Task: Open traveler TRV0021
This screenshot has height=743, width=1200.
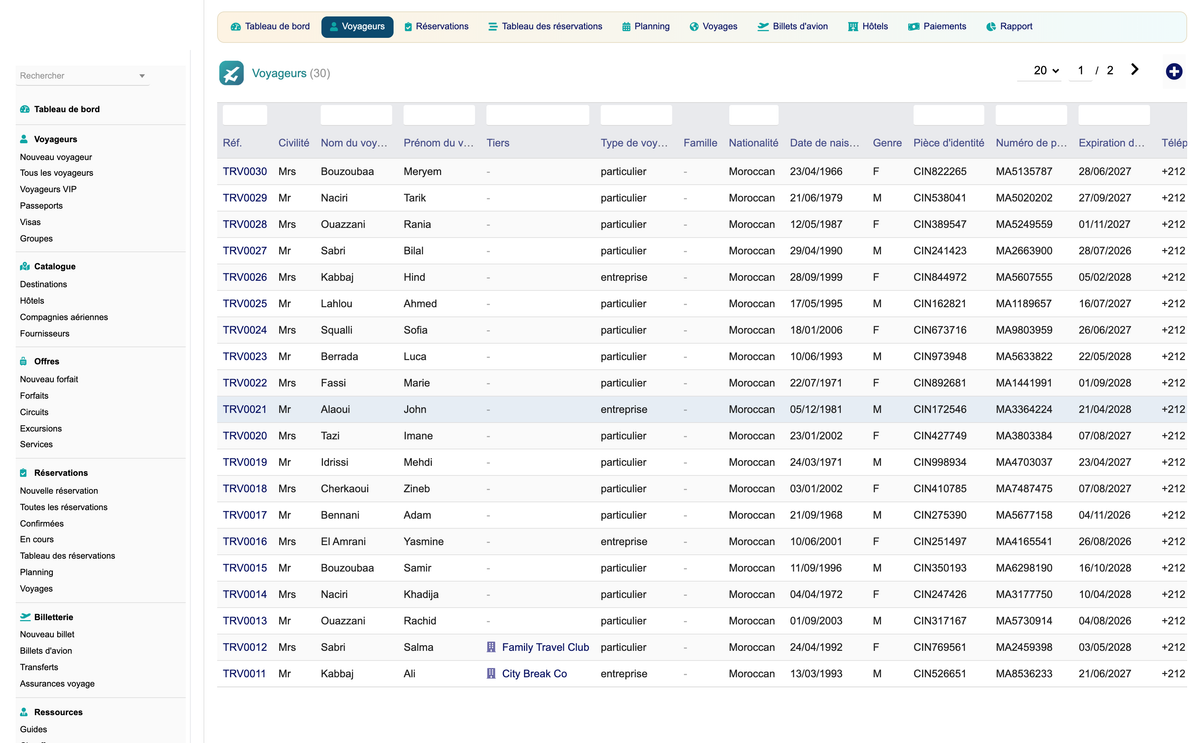Action: (245, 410)
